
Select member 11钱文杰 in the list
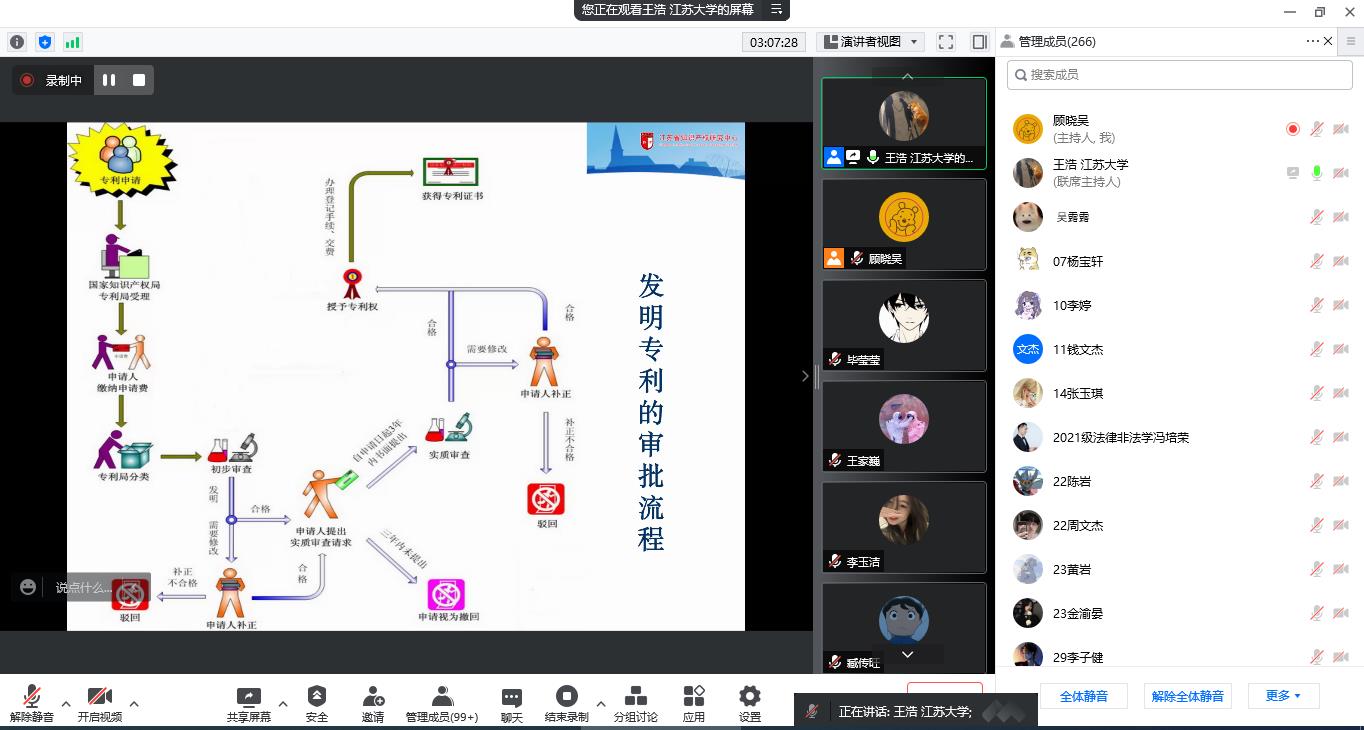[1078, 349]
